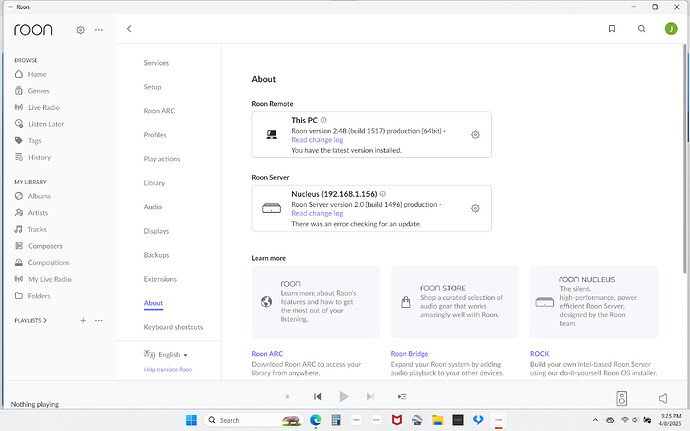Read change log for Roon Server
Screen dimensions: 690x431
click(317, 213)
